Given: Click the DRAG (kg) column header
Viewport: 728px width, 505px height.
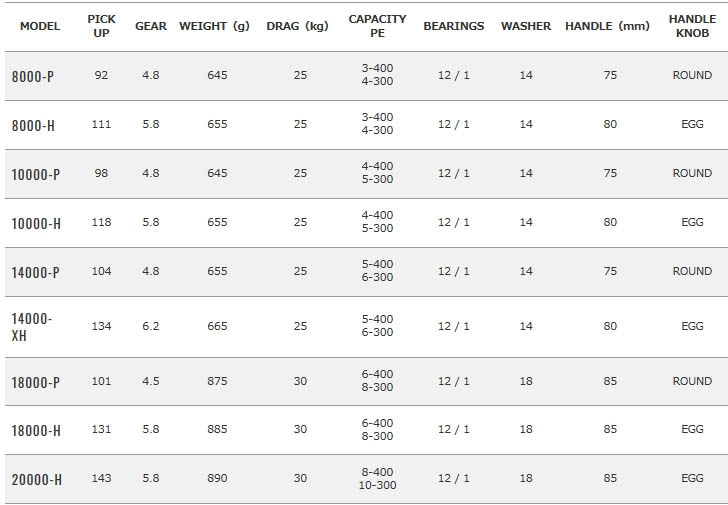Looking at the screenshot, I should click(x=297, y=26).
